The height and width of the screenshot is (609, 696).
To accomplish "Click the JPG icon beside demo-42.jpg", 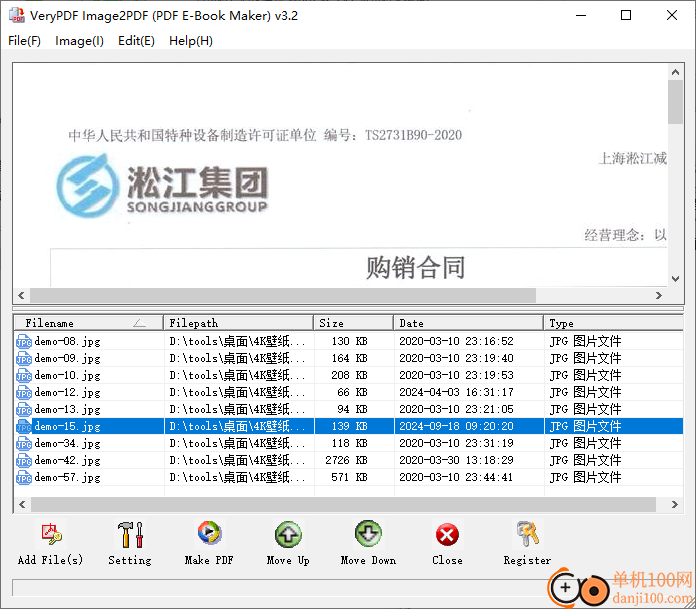I will (x=24, y=460).
